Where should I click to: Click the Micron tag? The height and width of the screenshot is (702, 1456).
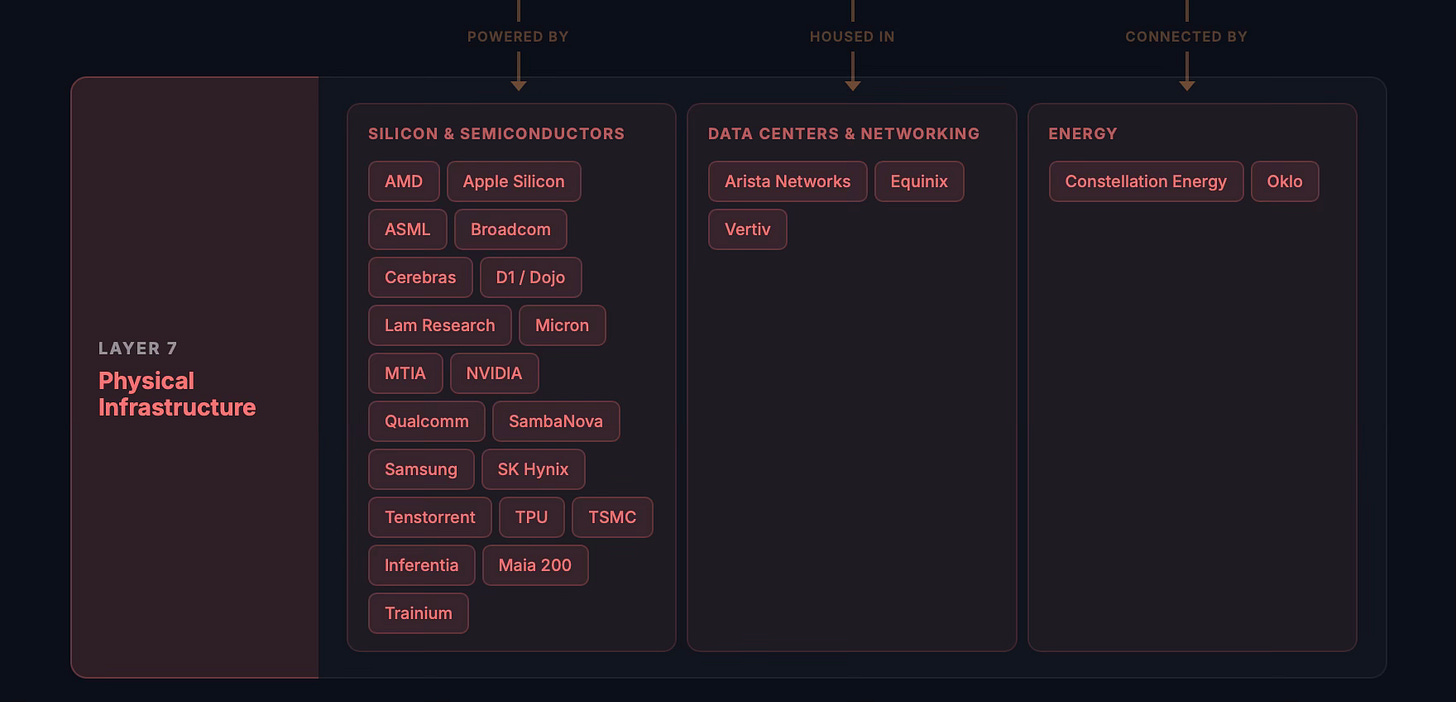tap(562, 325)
